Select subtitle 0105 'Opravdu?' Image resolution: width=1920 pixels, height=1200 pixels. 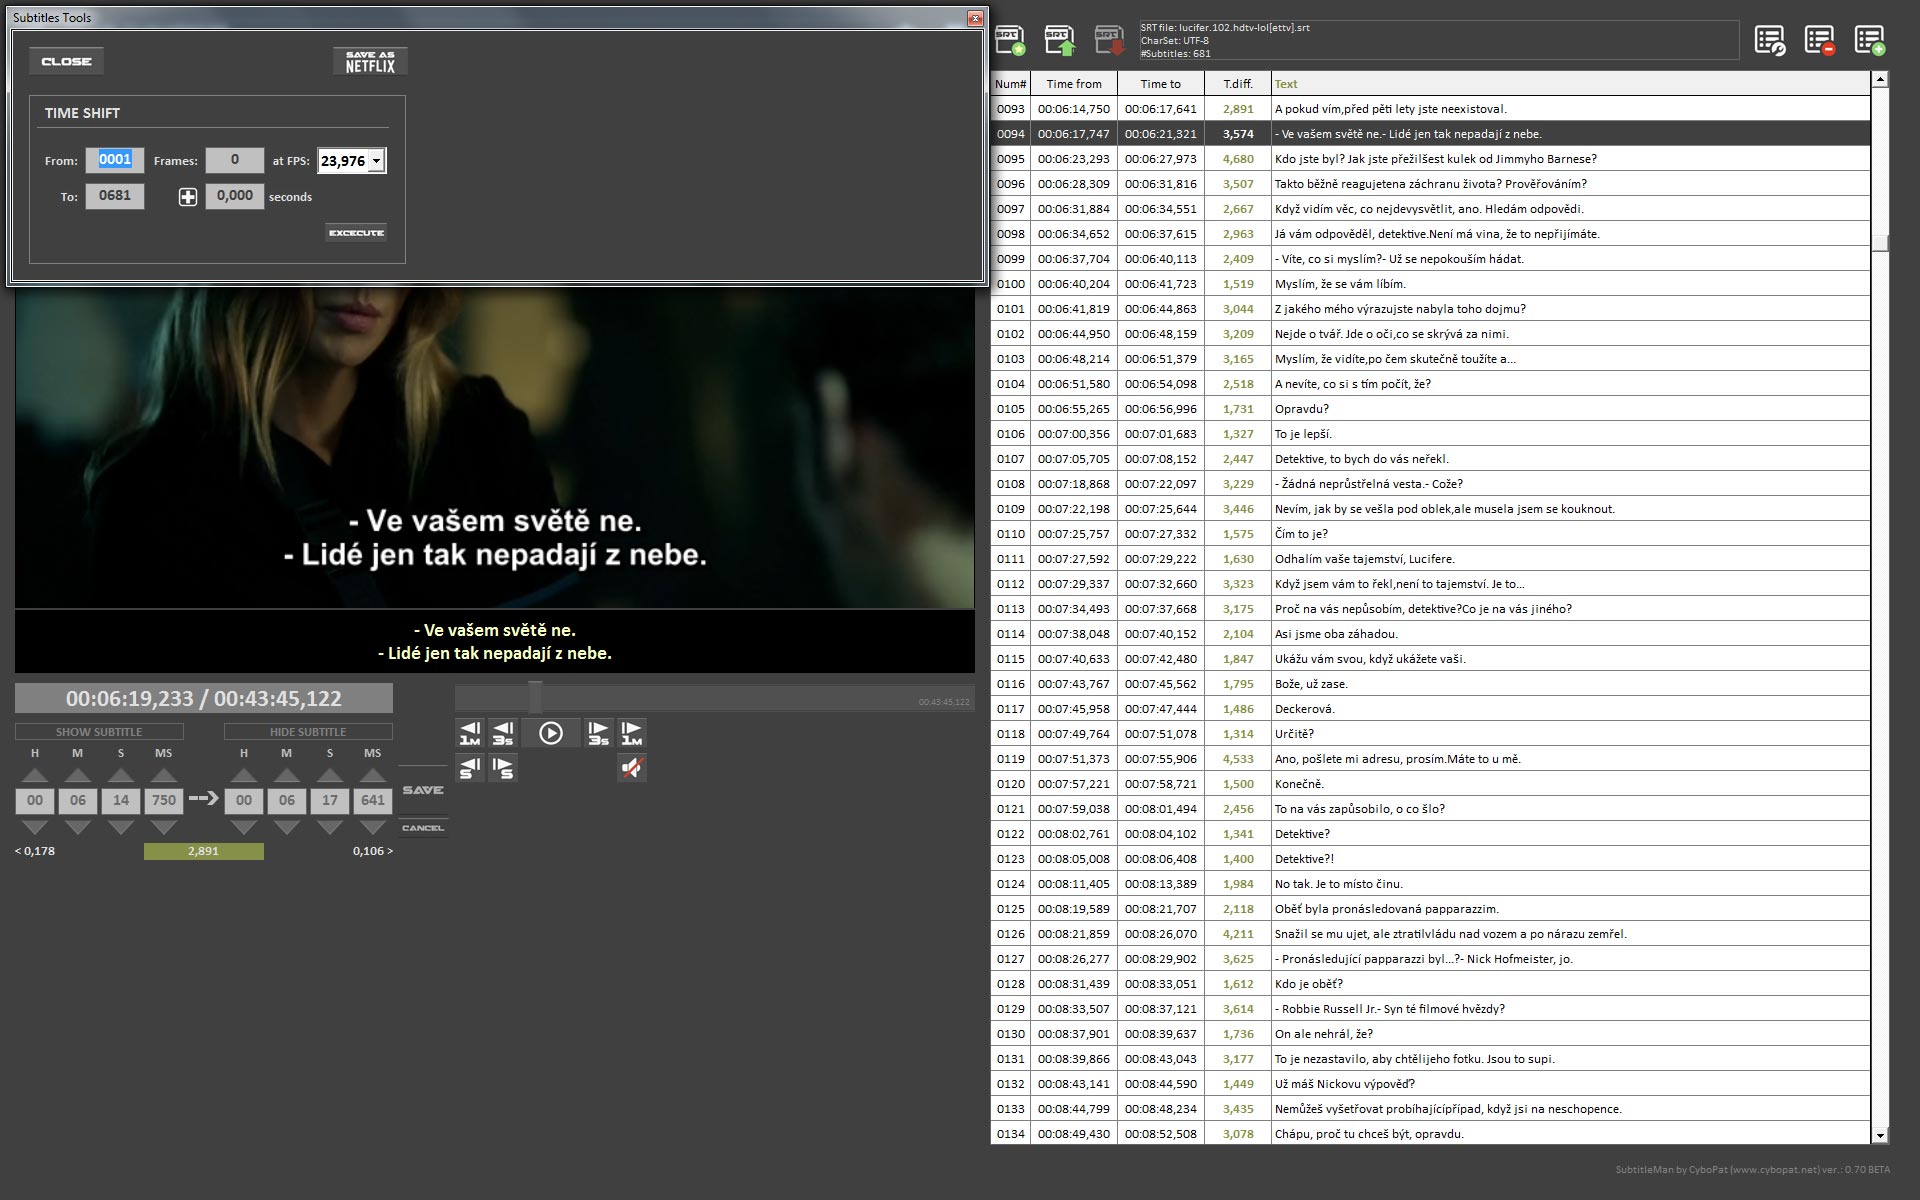(1430, 409)
